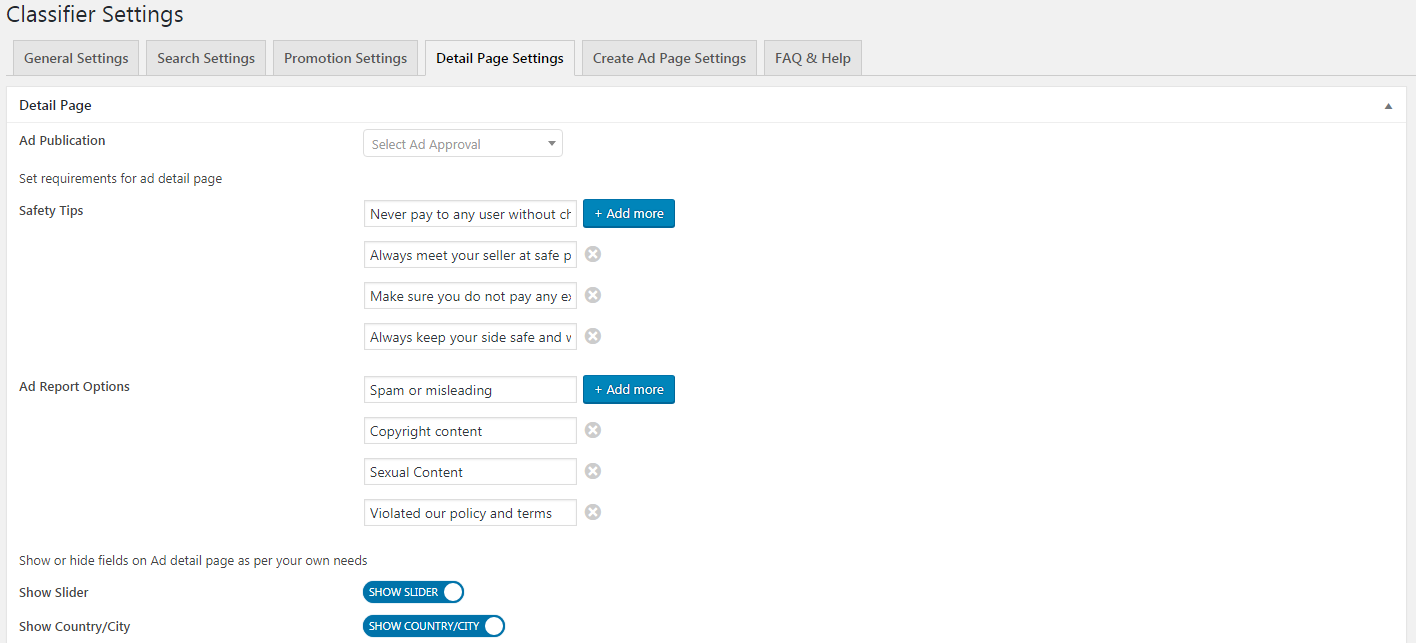
Task: Select the Detail Page Settings tab
Action: 500,58
